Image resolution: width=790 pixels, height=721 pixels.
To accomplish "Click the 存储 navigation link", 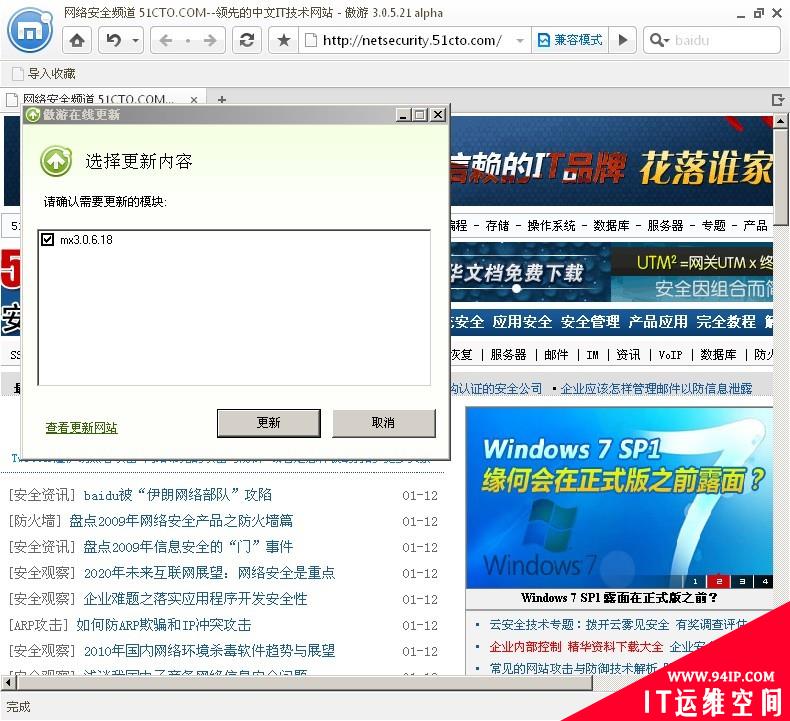I will (497, 225).
